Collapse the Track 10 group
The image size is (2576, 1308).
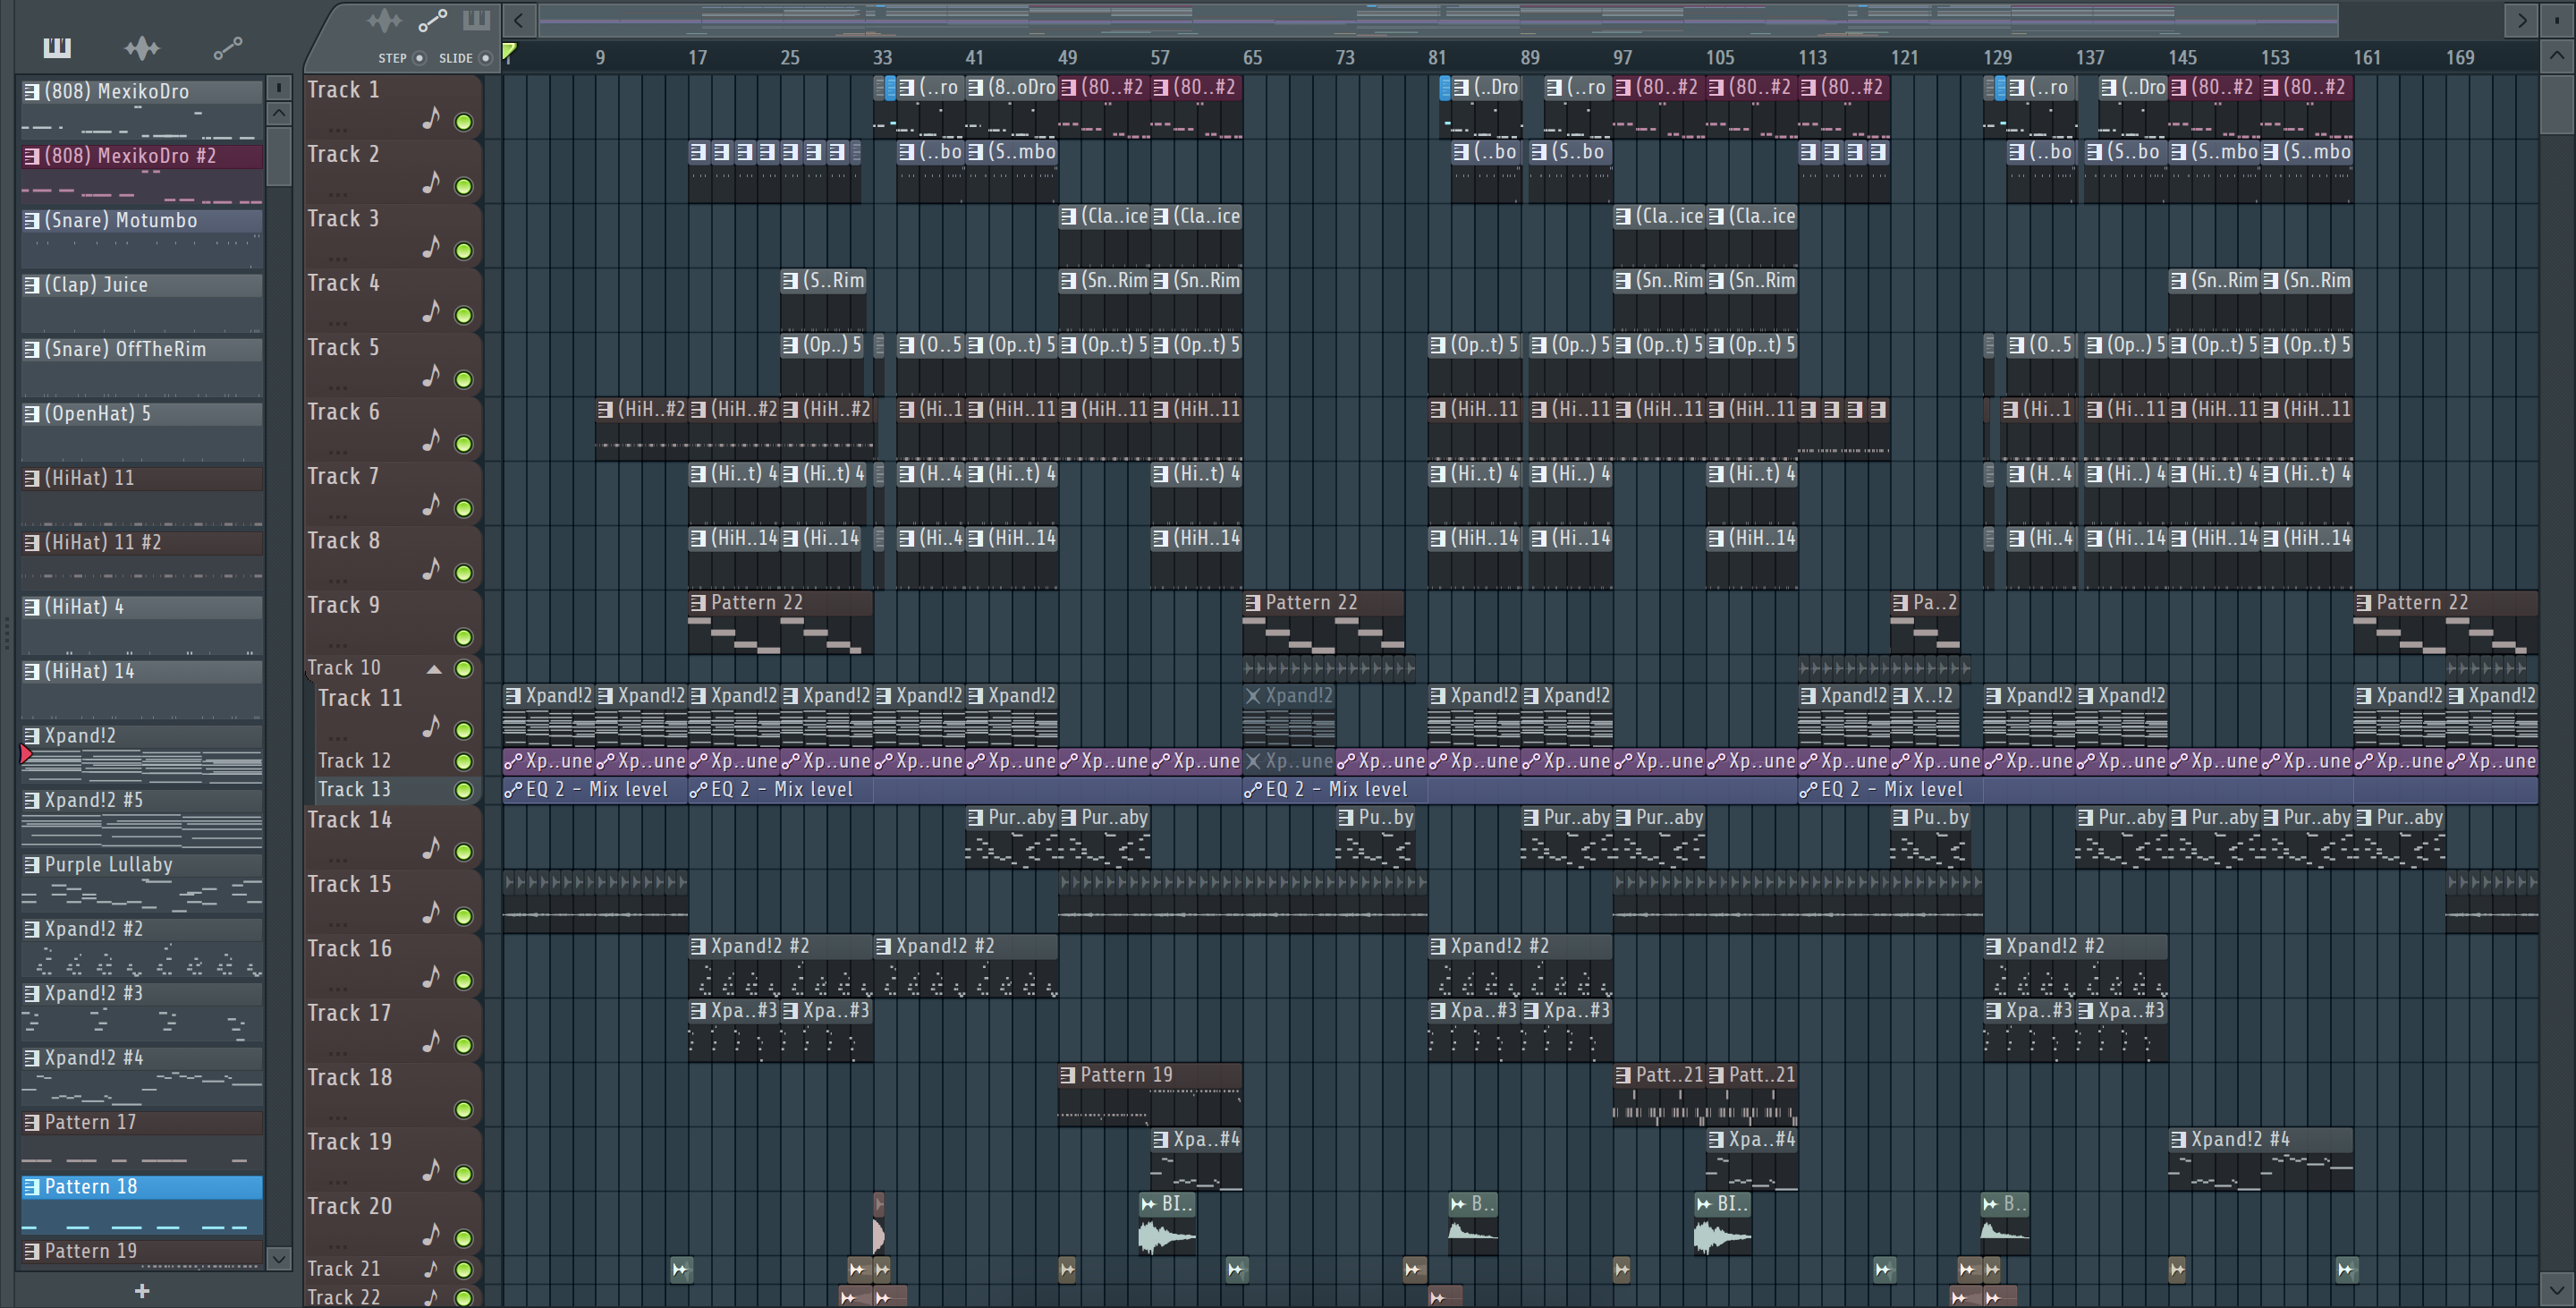(x=434, y=669)
